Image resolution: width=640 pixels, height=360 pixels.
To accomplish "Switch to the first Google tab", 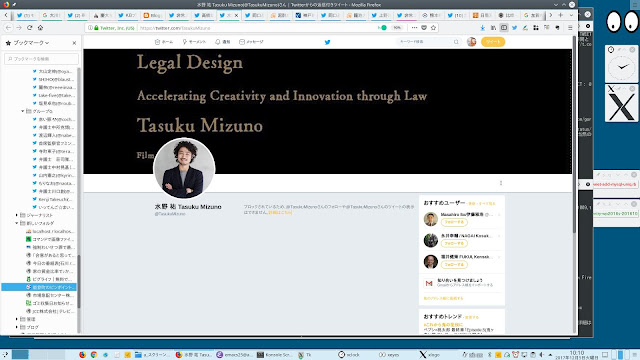I will 51,15.
